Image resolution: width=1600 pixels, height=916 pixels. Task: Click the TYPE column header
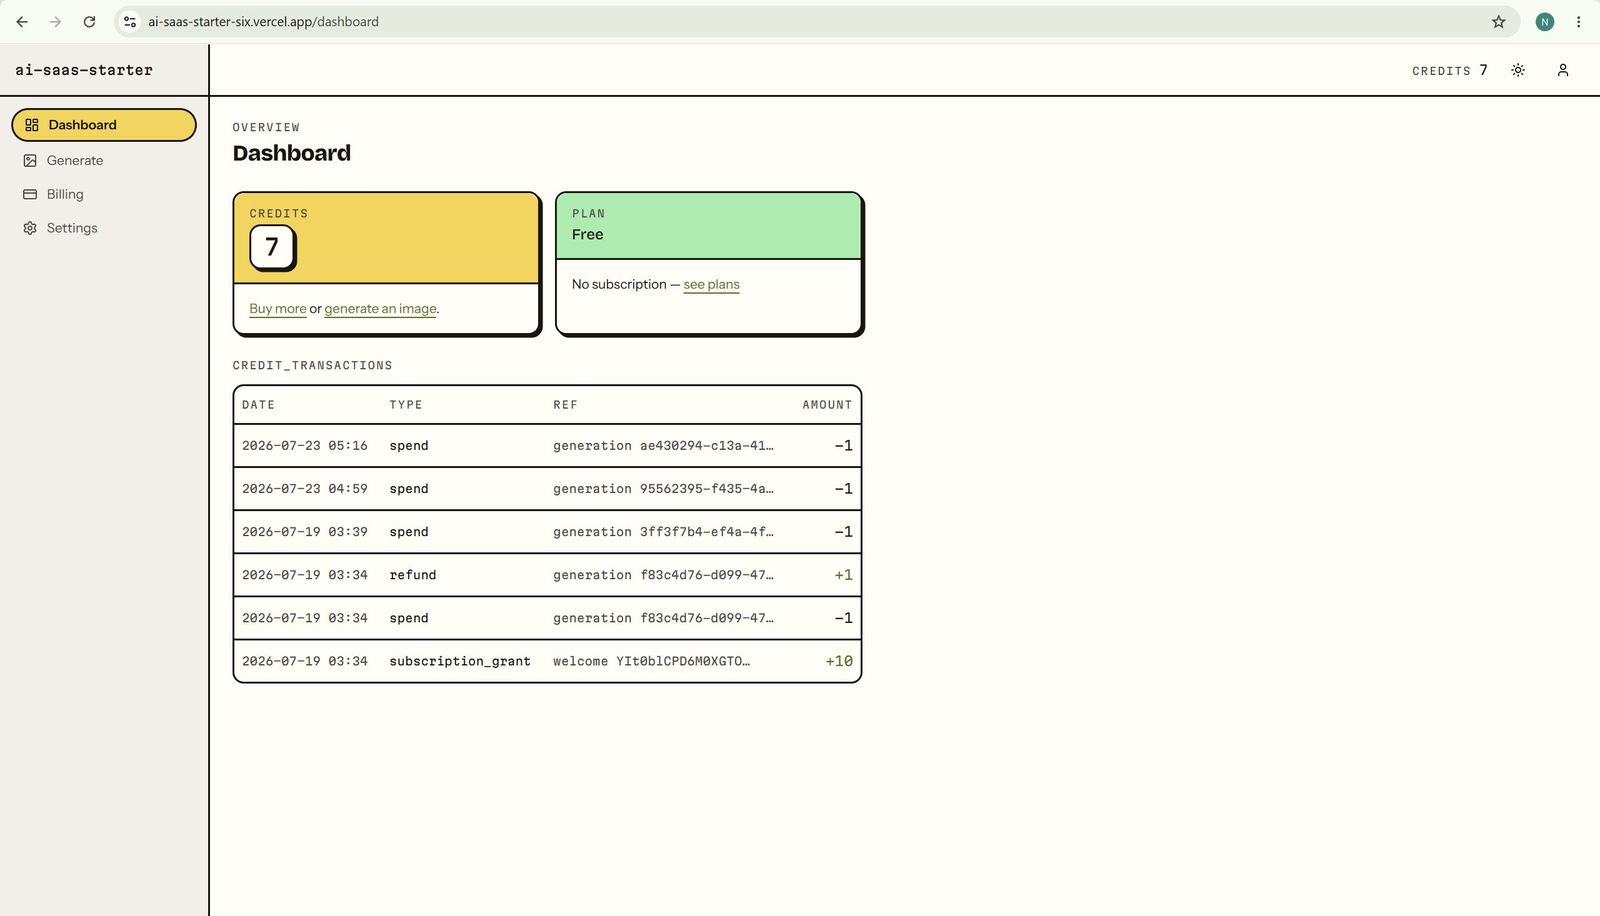pos(406,405)
